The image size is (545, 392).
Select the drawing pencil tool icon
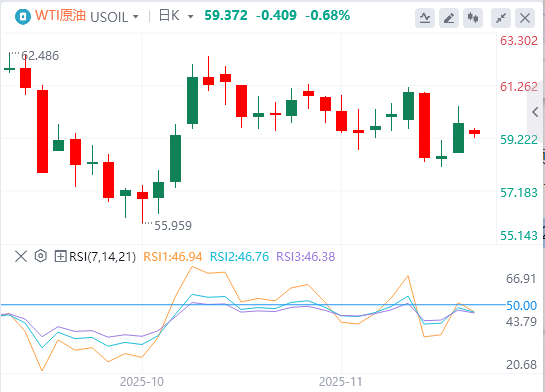click(x=449, y=17)
